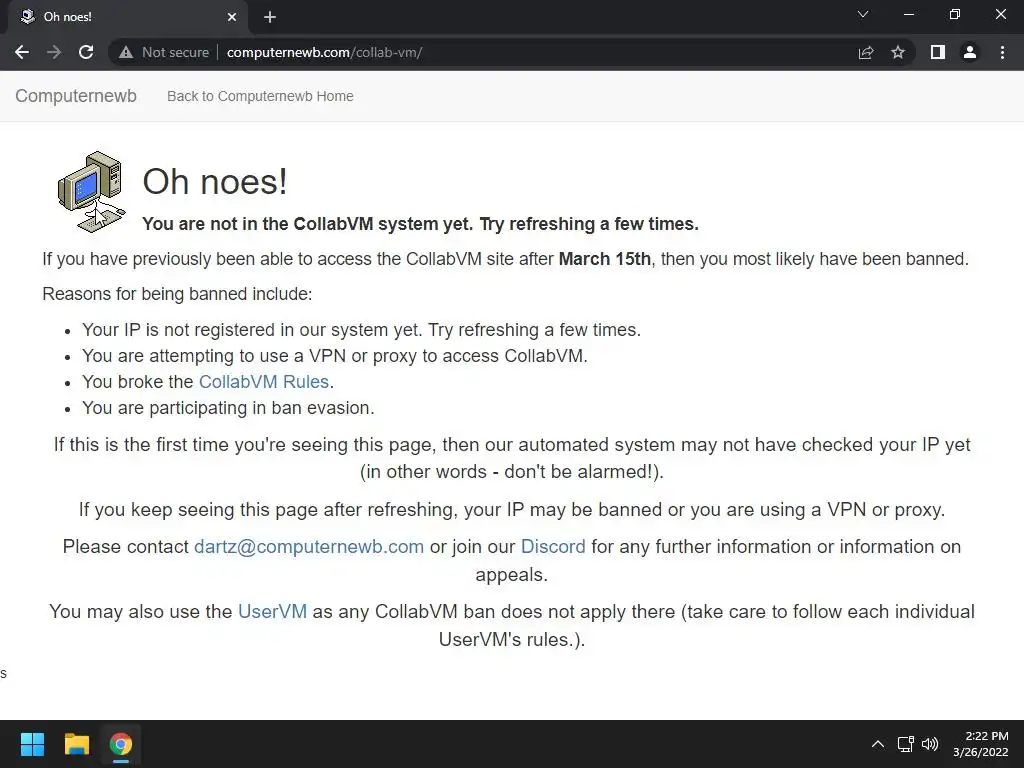Click the share this page icon
Image resolution: width=1024 pixels, height=768 pixels.
click(866, 52)
